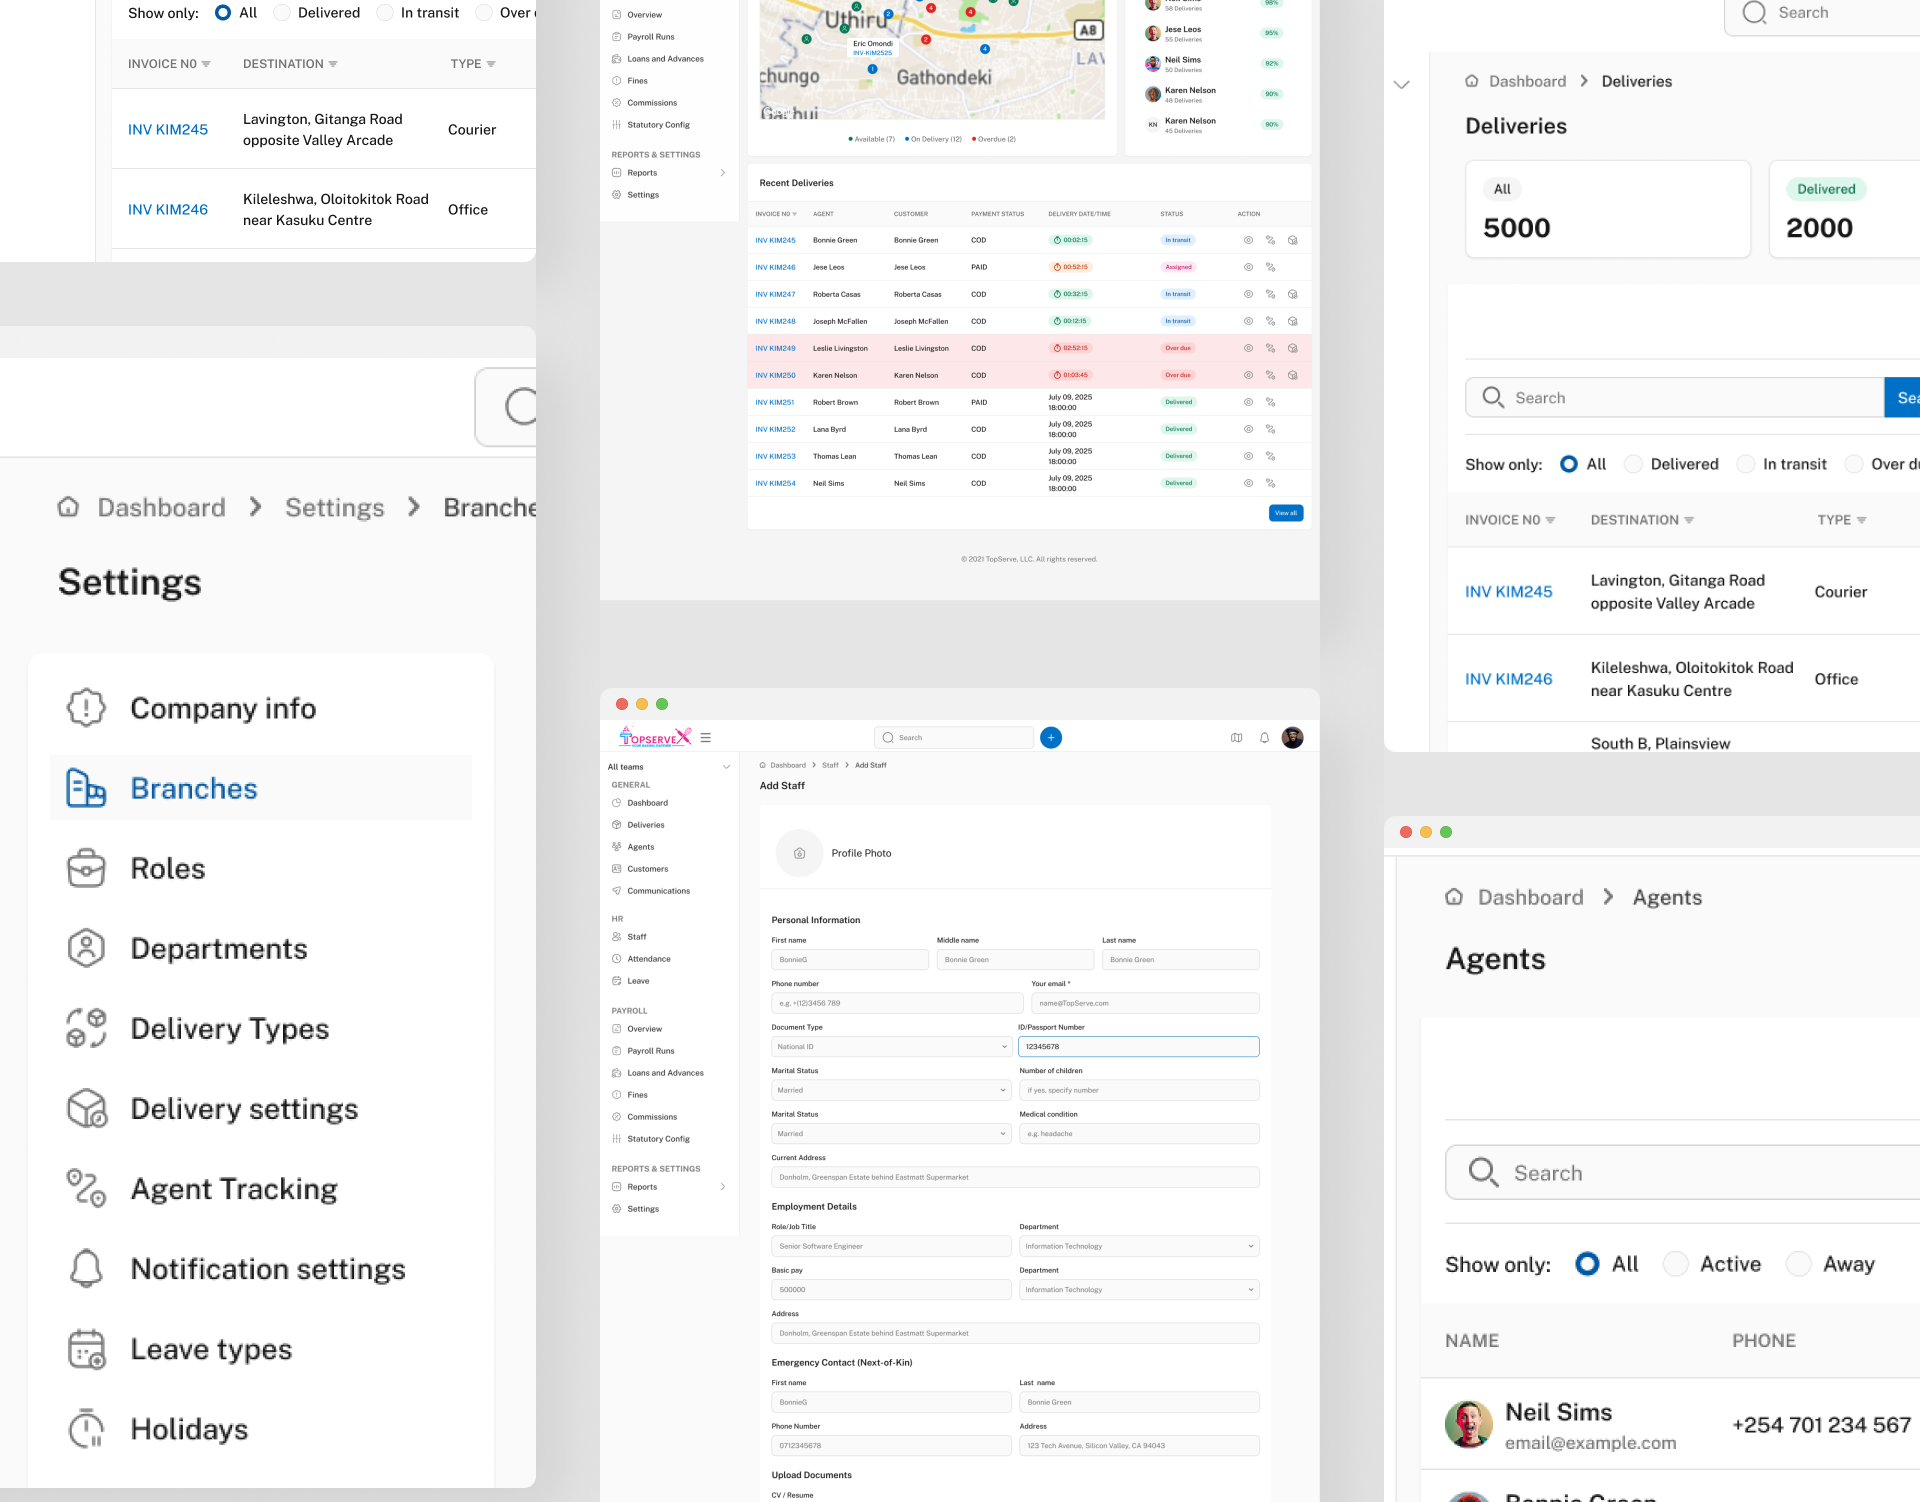Open the Document Type National ID dropdown
This screenshot has width=1920, height=1502.
(x=890, y=1047)
